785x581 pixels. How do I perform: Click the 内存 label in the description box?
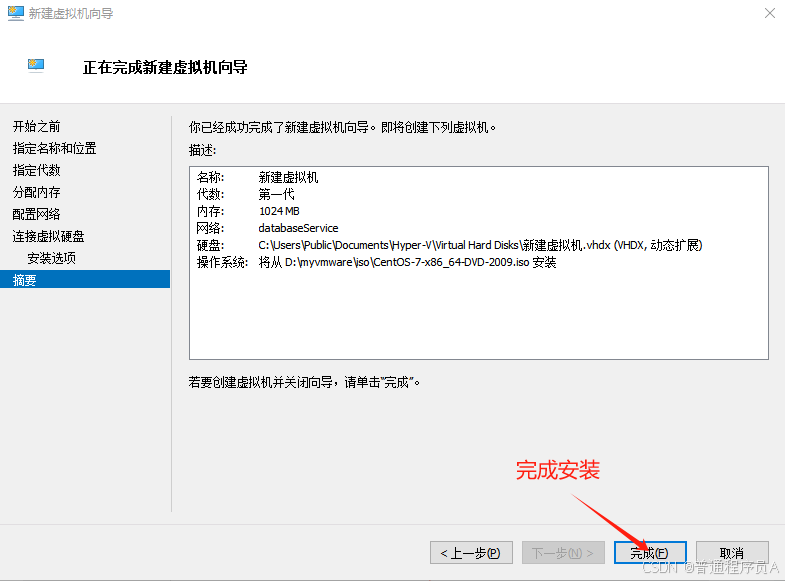pos(210,211)
